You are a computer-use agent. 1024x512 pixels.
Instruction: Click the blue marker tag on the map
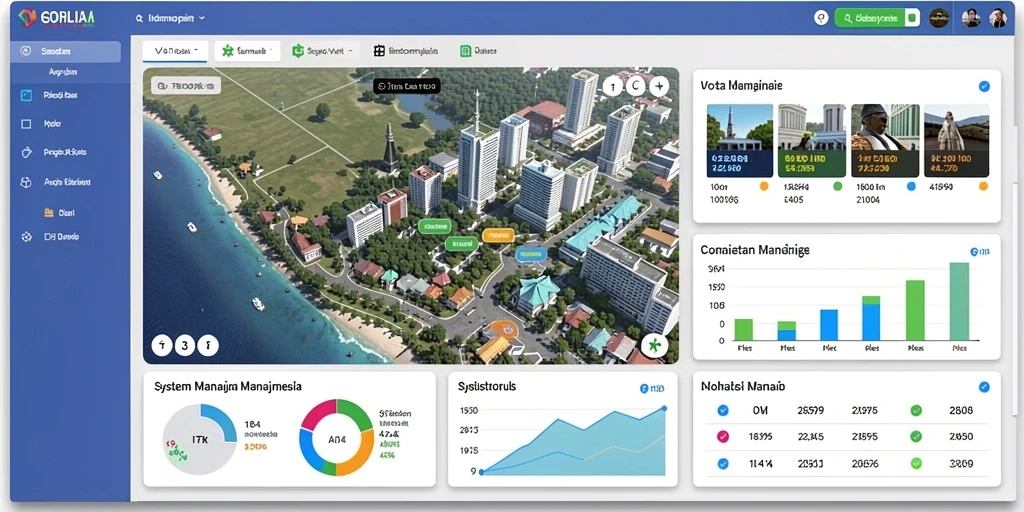coord(530,253)
